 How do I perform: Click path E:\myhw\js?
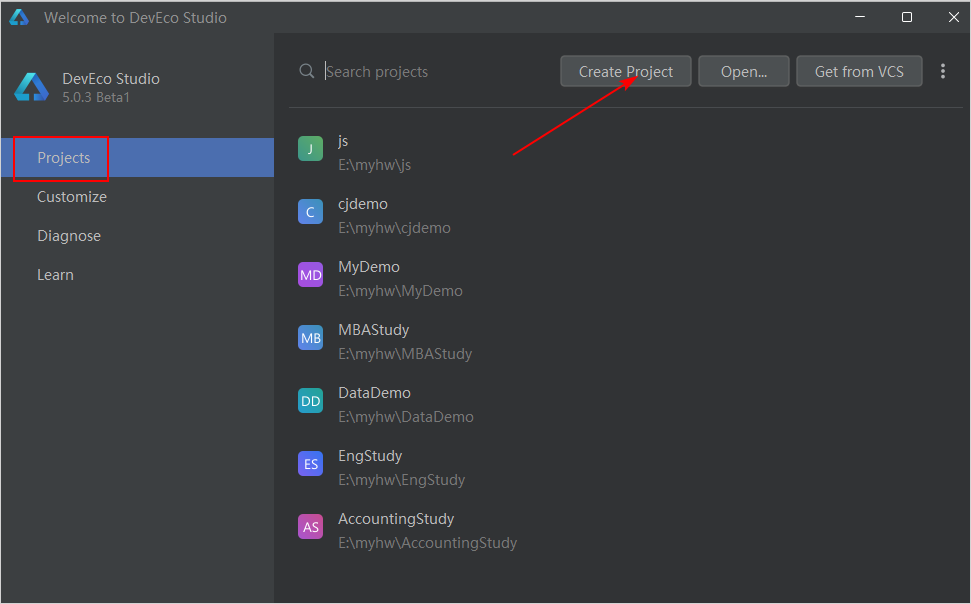(375, 165)
